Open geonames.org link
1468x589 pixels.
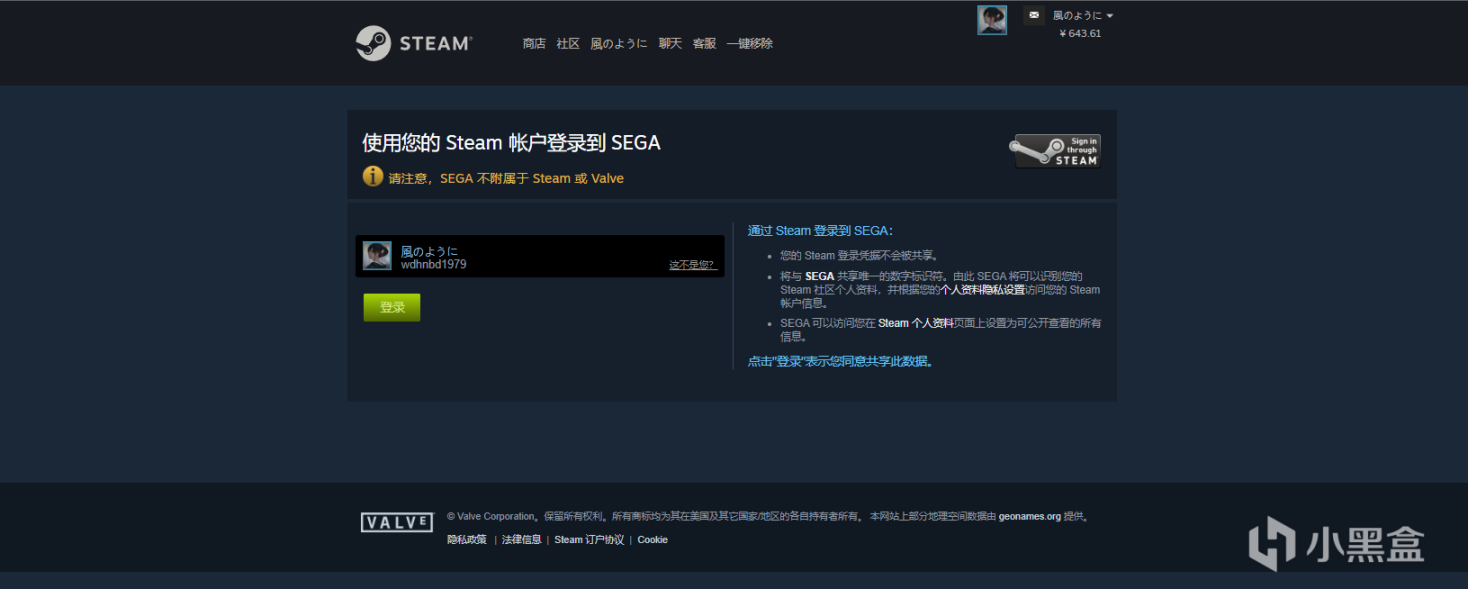[1029, 517]
